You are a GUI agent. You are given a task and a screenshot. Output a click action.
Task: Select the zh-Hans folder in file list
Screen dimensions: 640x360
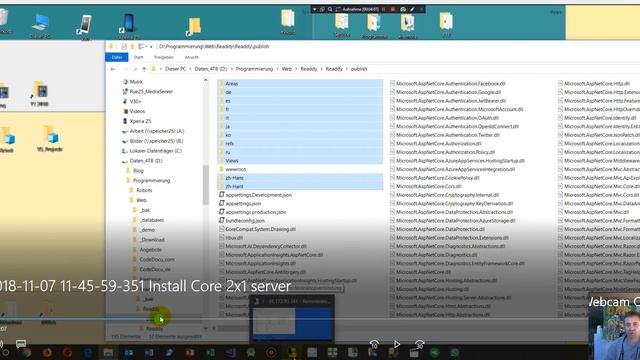(x=300, y=178)
